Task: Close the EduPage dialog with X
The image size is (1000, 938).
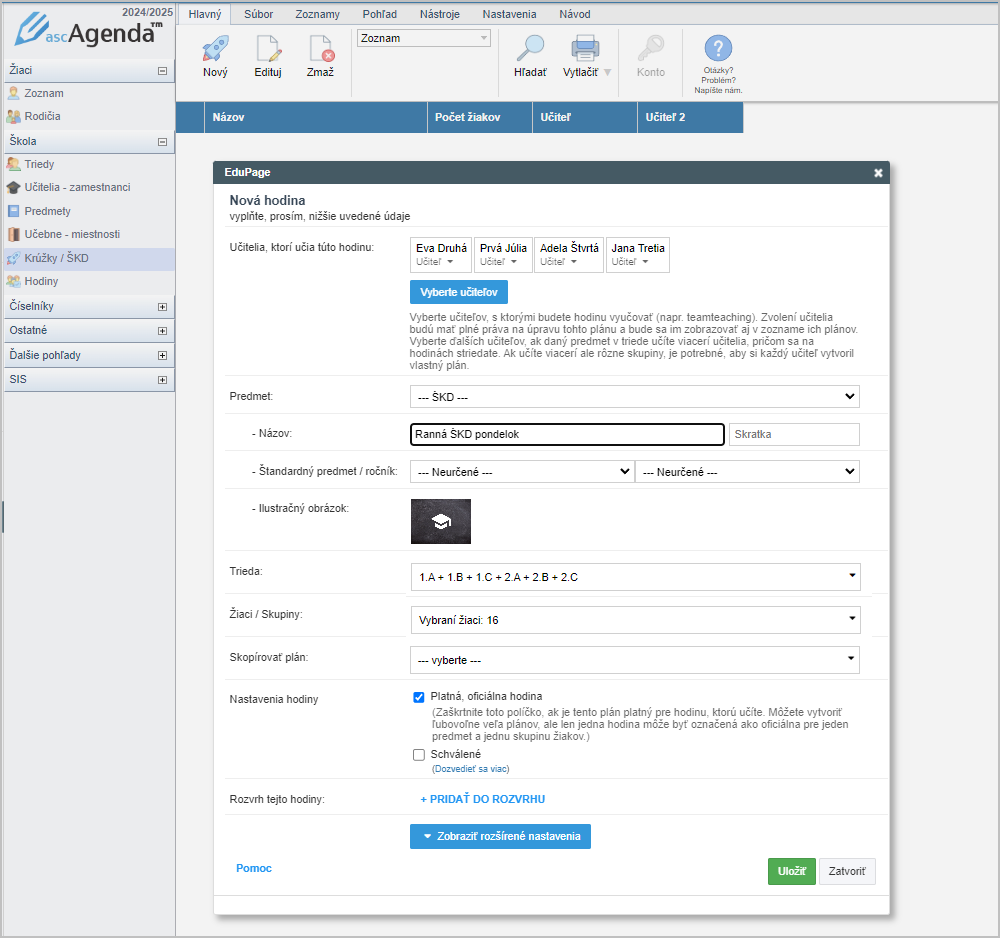Action: [878, 173]
